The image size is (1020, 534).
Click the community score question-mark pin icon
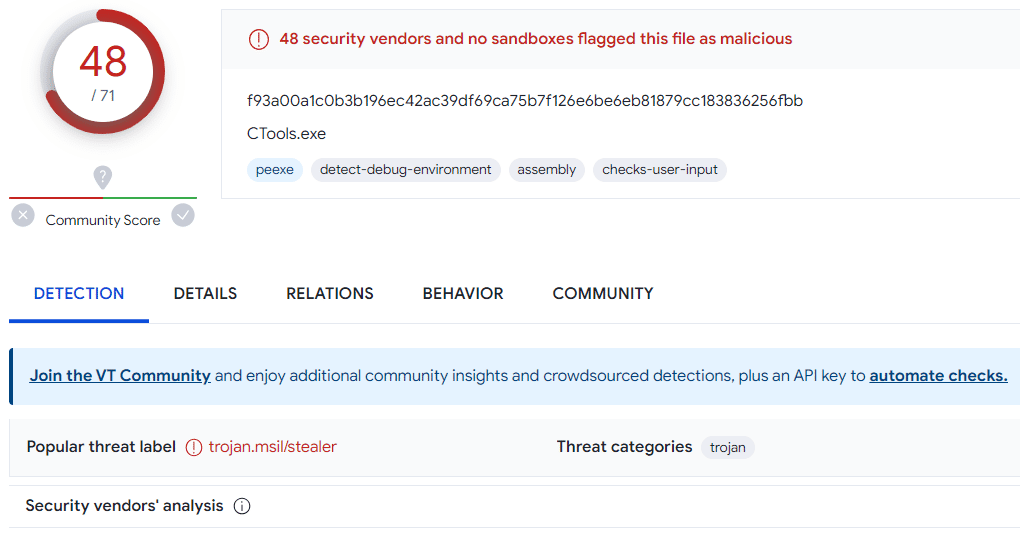pos(103,177)
